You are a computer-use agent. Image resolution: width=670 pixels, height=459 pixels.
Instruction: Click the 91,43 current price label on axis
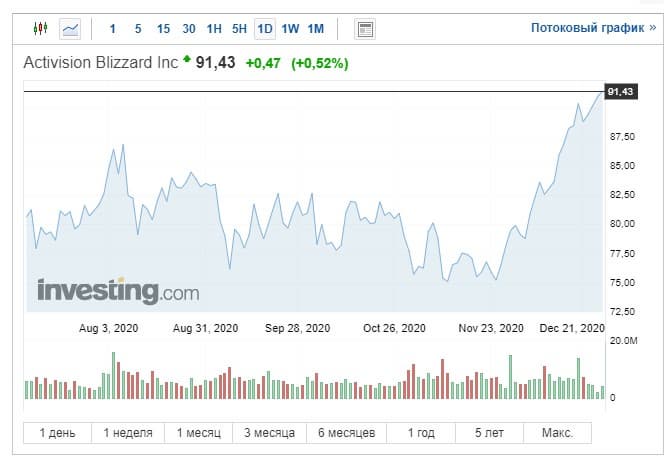(620, 92)
